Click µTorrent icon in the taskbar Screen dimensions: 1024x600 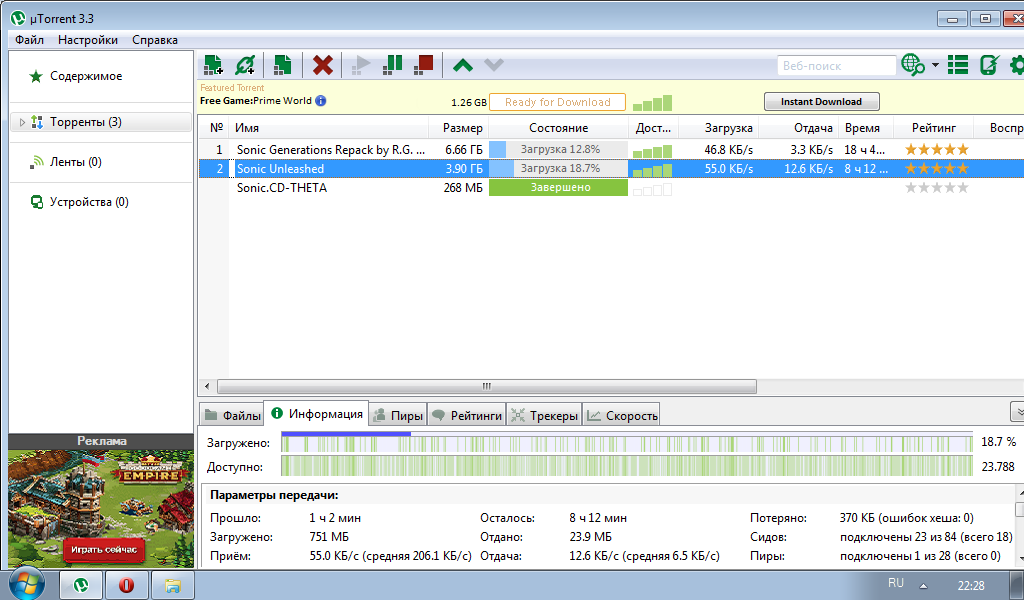[81, 585]
